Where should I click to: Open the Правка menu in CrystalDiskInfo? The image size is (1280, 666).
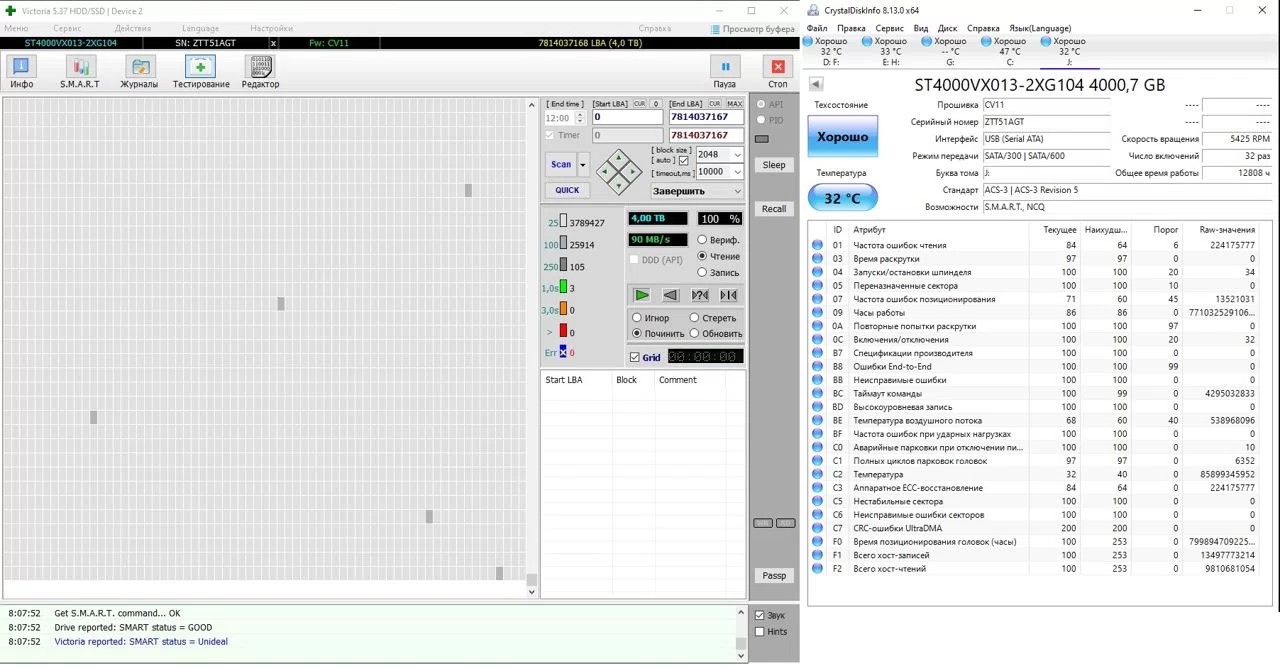point(852,28)
